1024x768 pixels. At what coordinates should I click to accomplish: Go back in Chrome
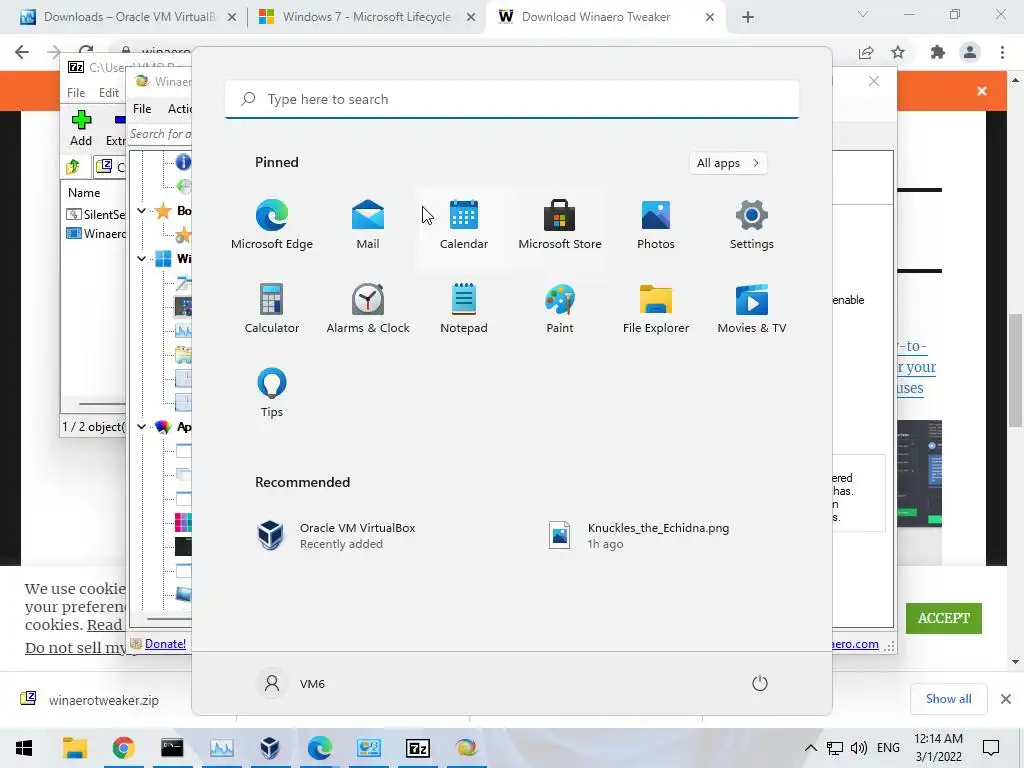(22, 52)
